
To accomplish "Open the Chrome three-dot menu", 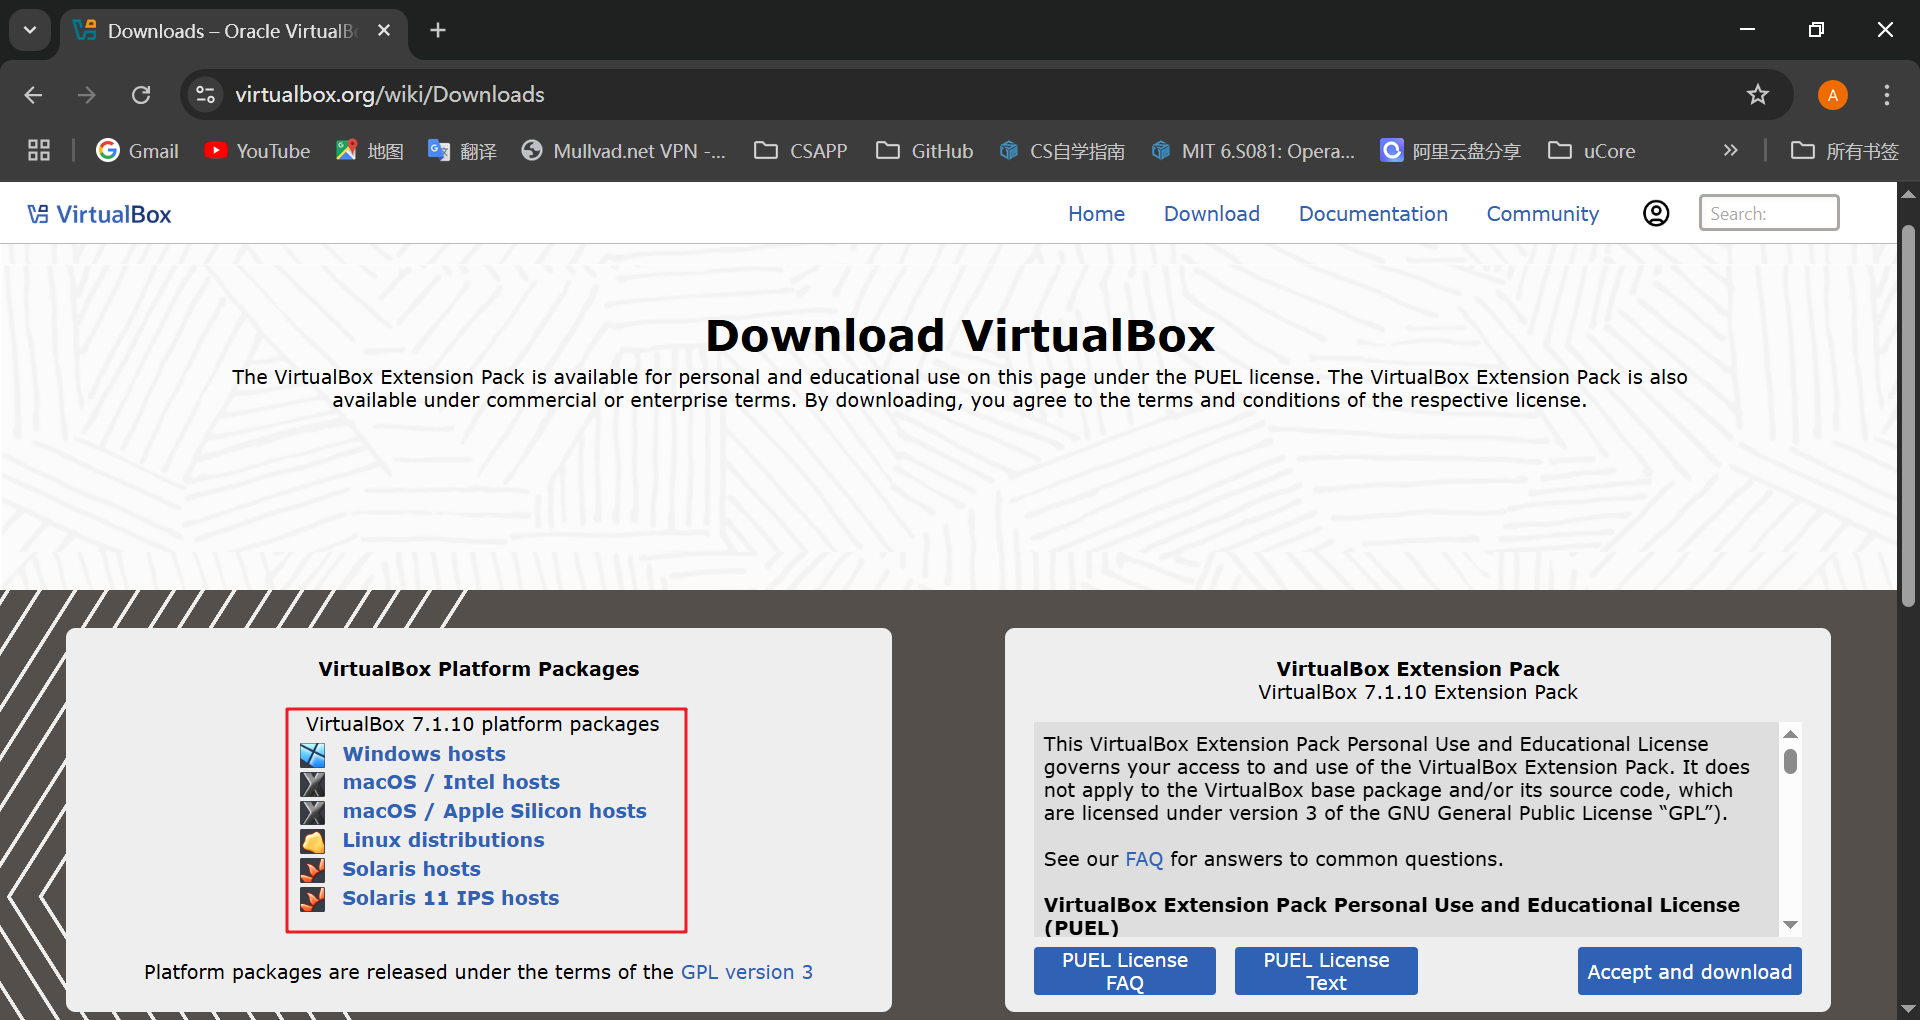I will tap(1886, 94).
